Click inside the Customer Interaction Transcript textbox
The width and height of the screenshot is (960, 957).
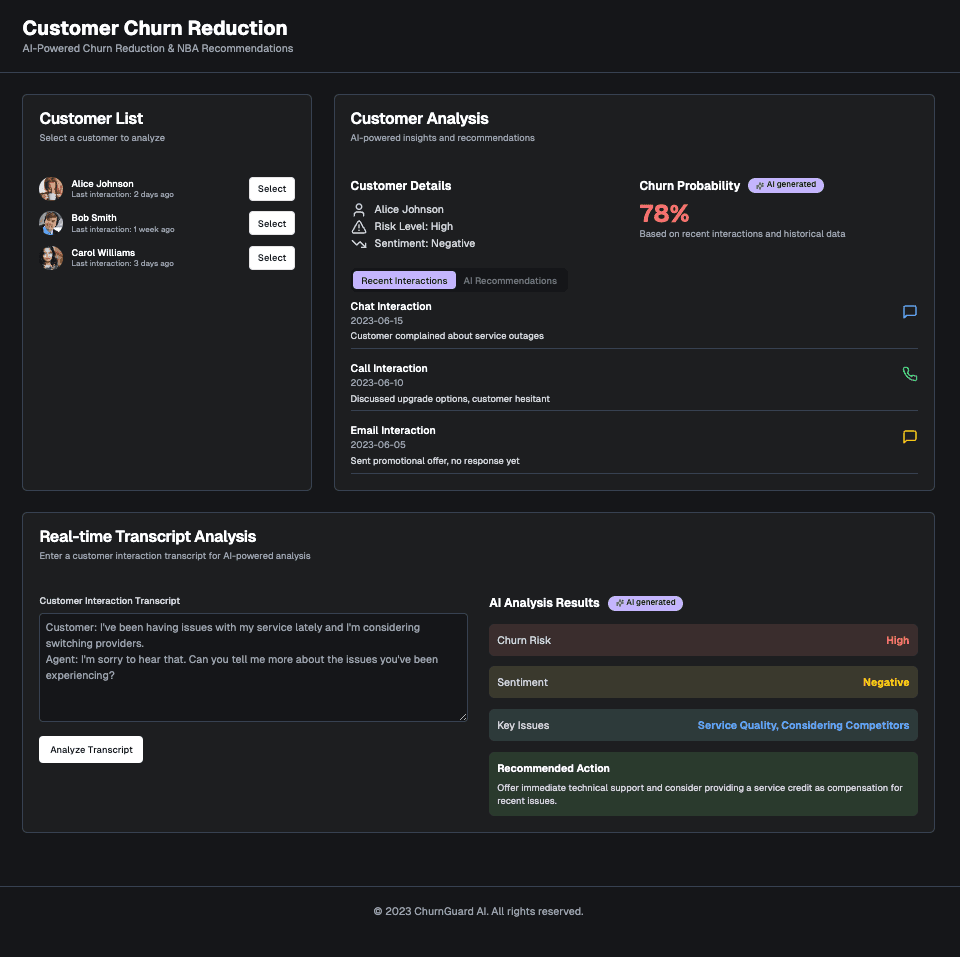(253, 667)
